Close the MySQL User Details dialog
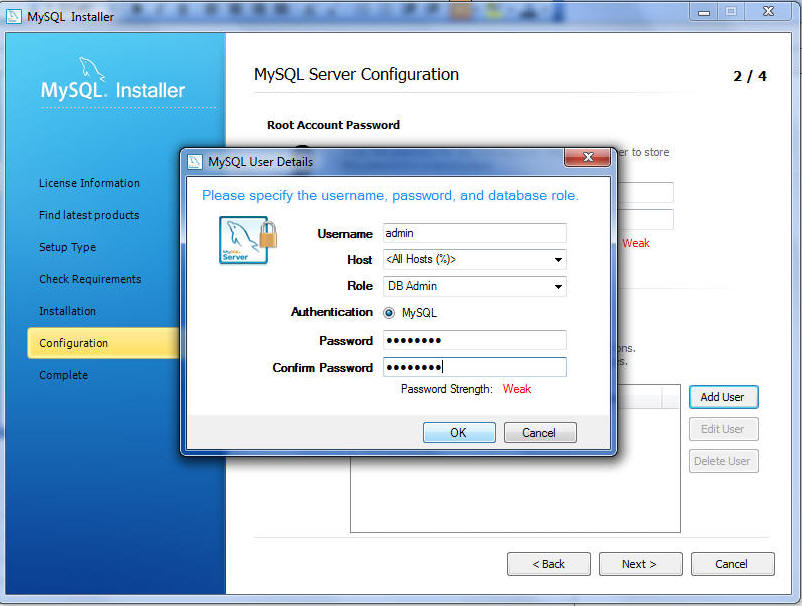 pyautogui.click(x=588, y=157)
